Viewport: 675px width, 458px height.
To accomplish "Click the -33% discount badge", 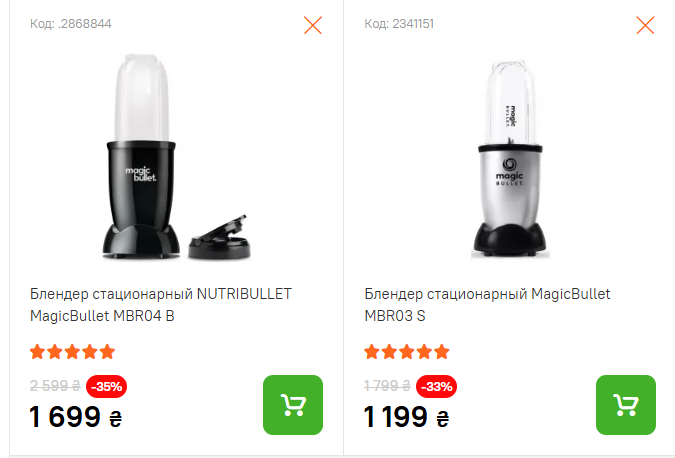I will point(436,387).
